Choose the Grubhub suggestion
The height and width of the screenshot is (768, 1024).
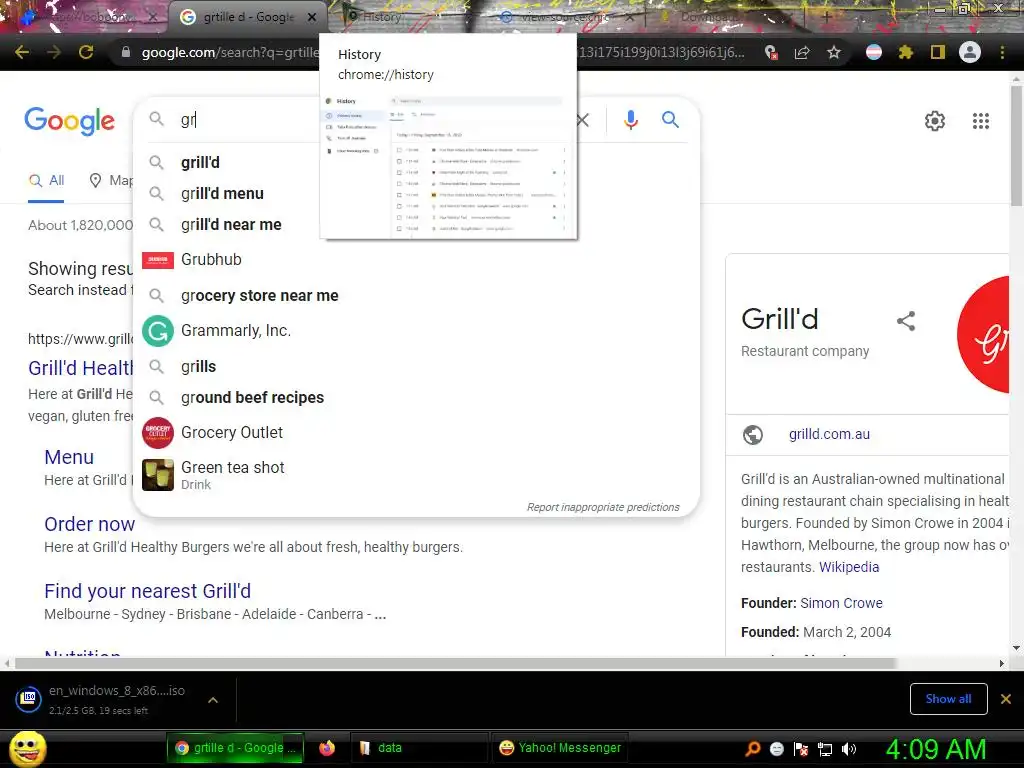[x=416, y=259]
